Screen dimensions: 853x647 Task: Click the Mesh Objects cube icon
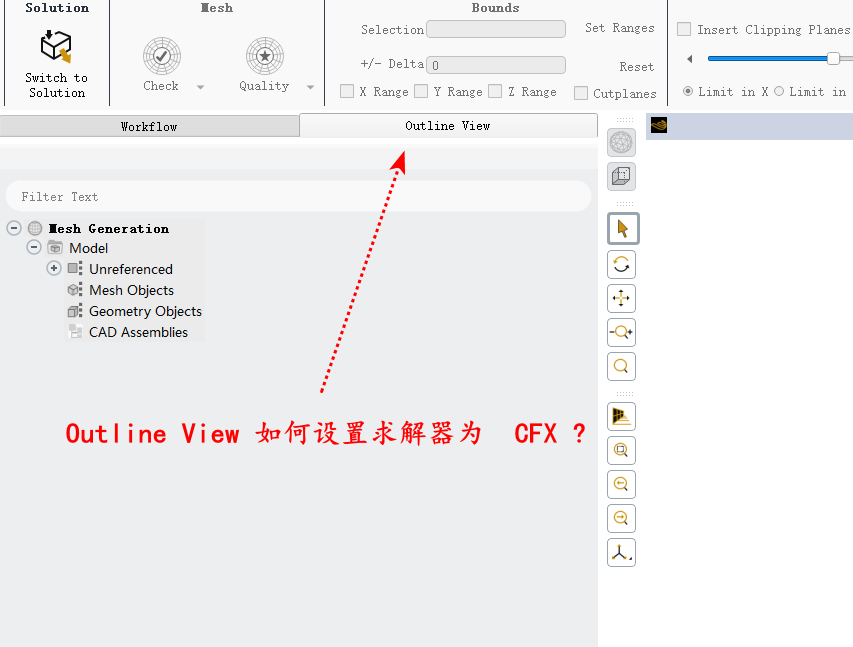(x=75, y=289)
